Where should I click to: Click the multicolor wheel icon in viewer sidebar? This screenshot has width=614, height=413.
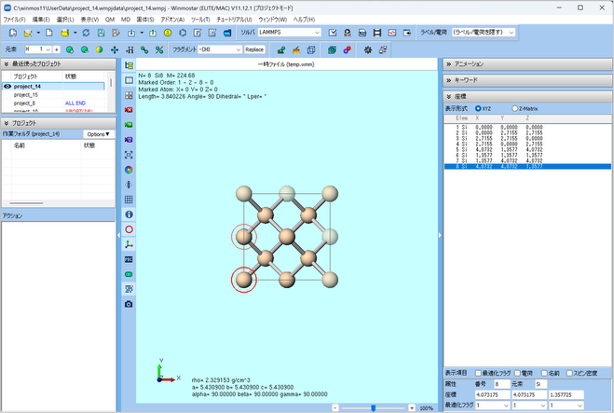pyautogui.click(x=129, y=170)
